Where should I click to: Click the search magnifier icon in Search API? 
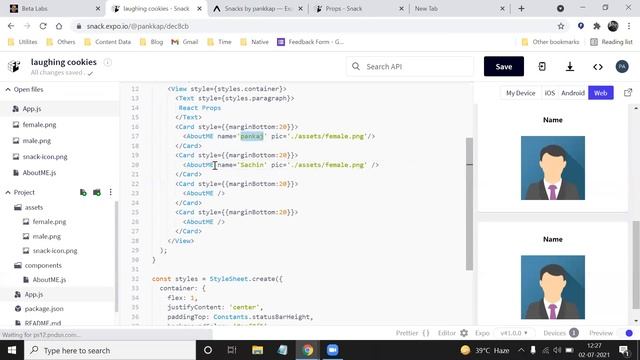coord(356,66)
